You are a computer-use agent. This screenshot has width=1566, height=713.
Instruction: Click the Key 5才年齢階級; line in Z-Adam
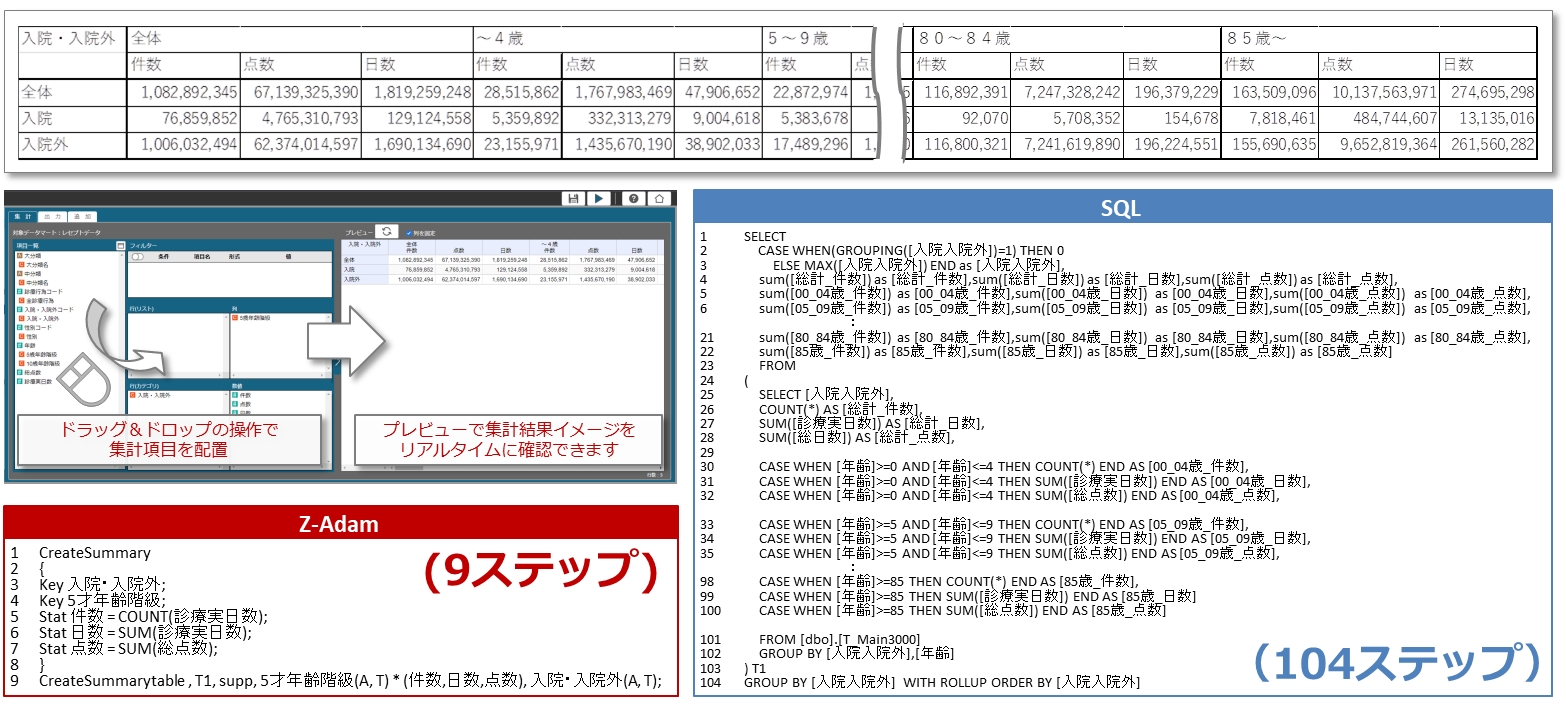coord(102,600)
